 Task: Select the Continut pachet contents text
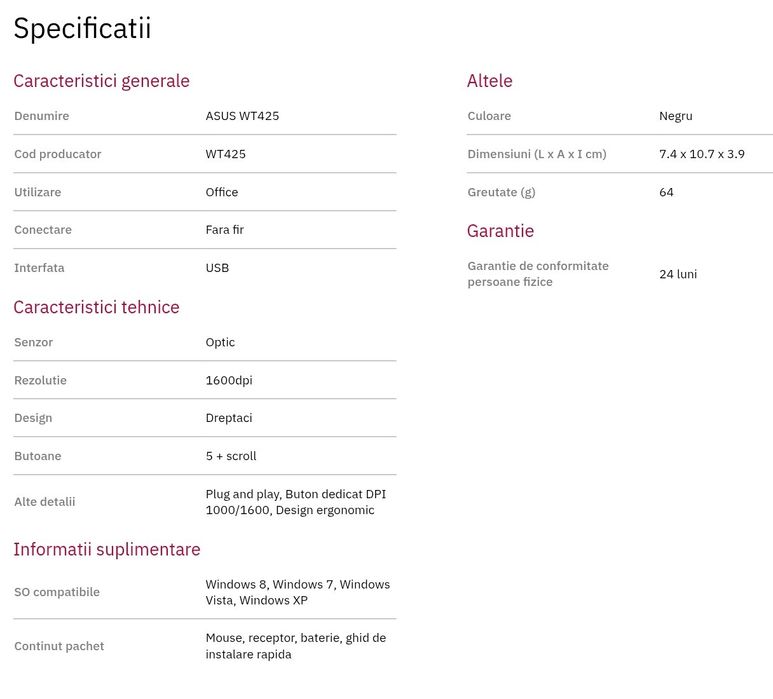pyautogui.click(x=295, y=646)
